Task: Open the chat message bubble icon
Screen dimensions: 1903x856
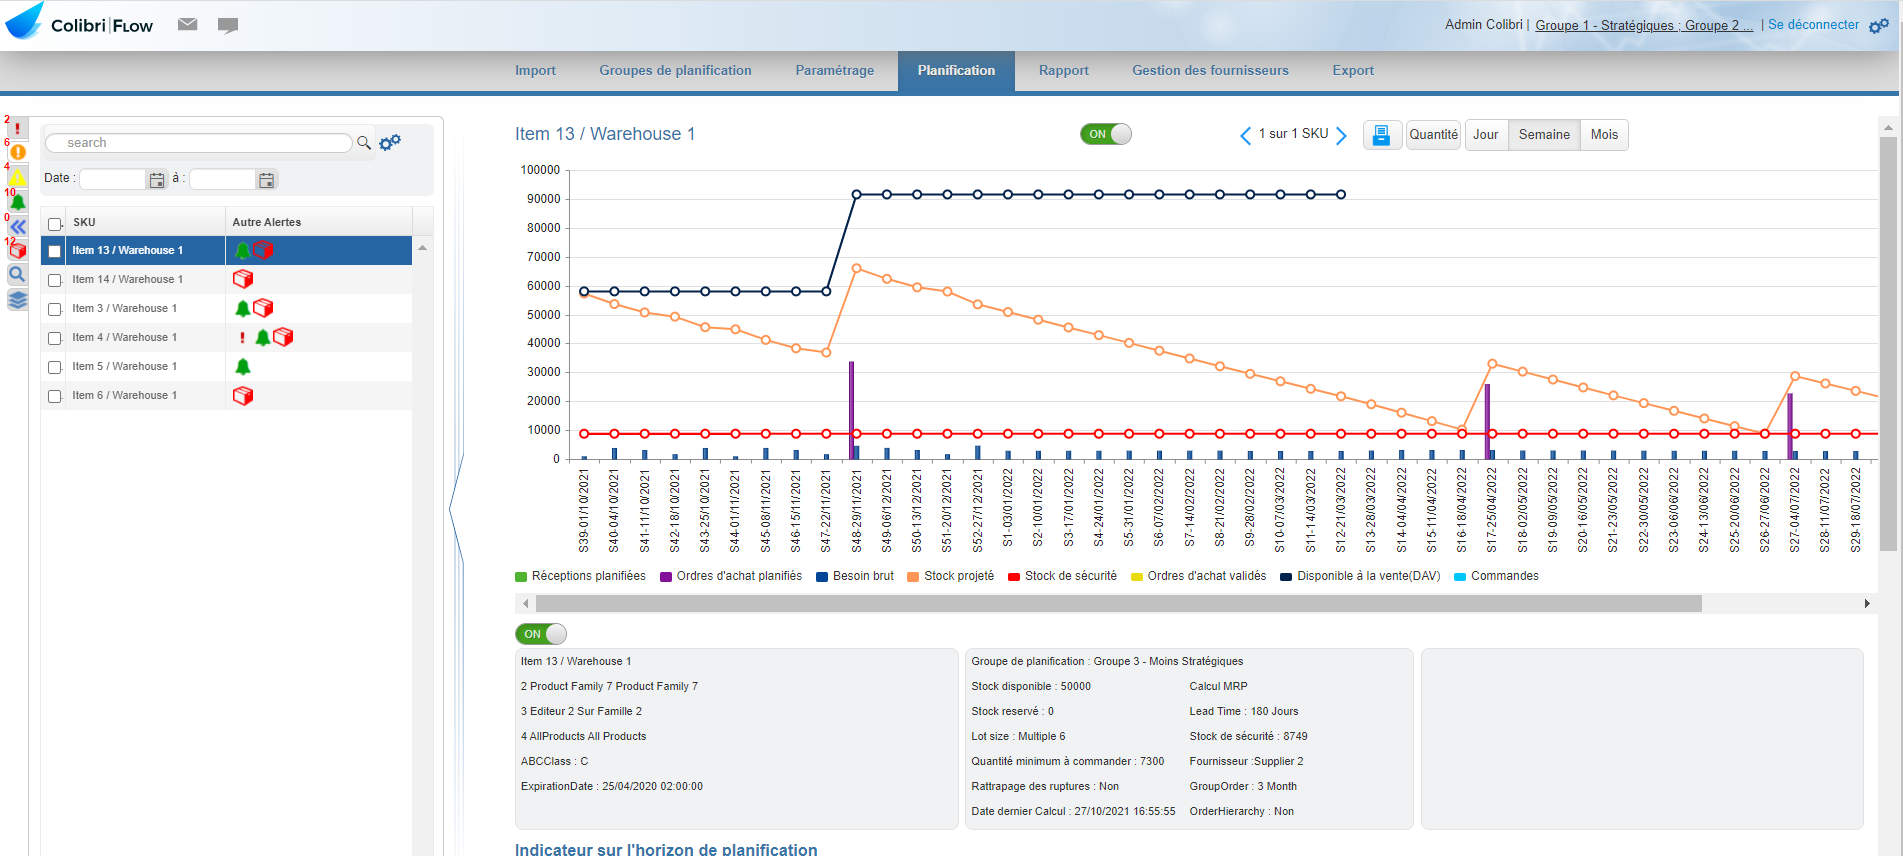Action: pos(228,26)
